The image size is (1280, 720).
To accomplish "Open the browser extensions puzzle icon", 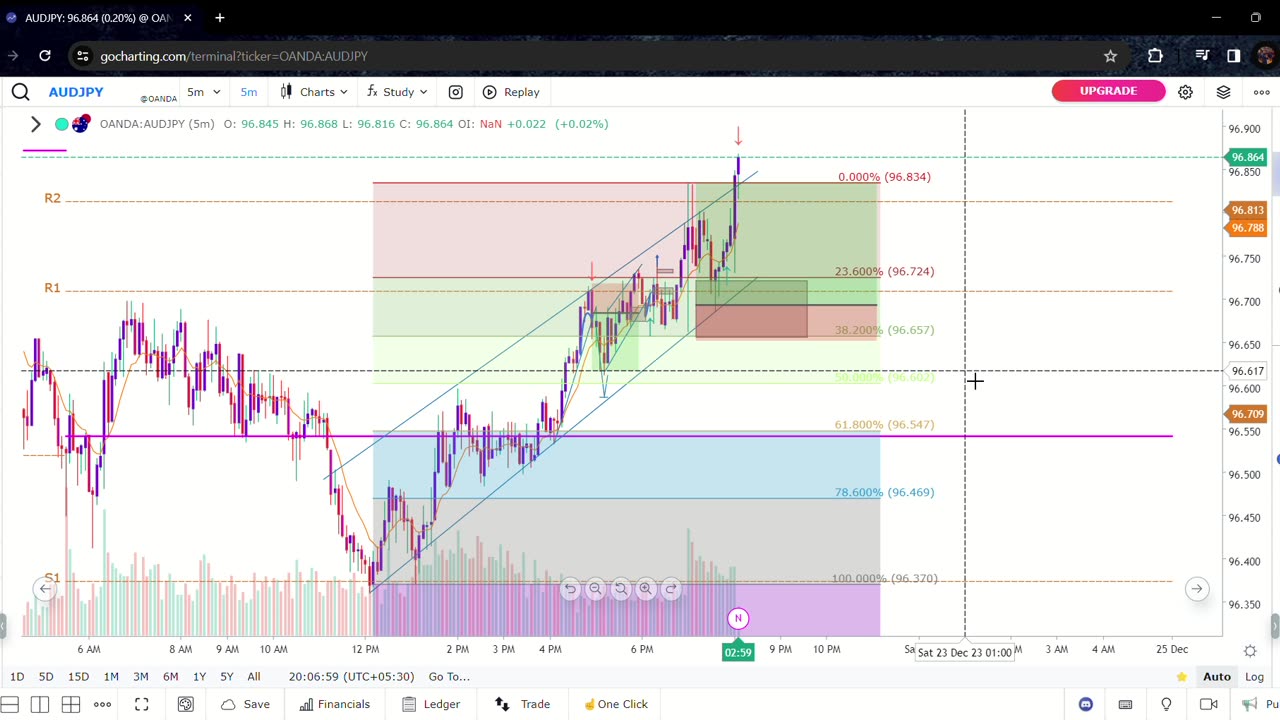I will click(1155, 56).
